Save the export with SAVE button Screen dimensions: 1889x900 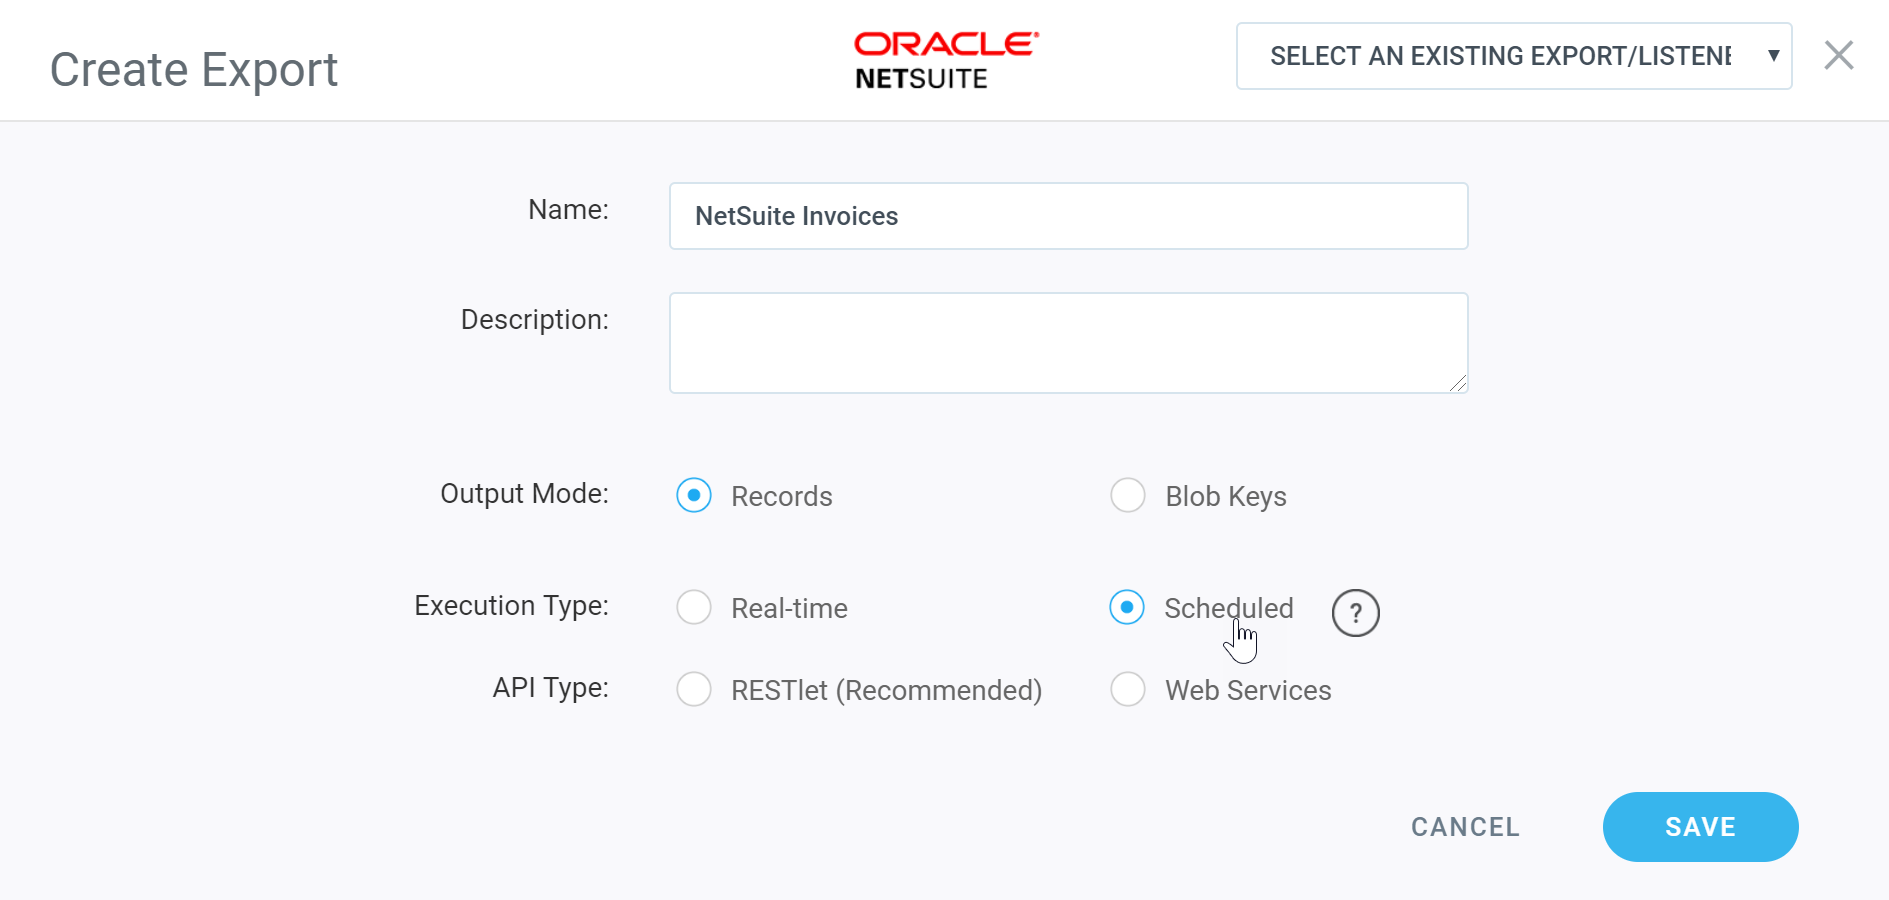[1700, 827]
